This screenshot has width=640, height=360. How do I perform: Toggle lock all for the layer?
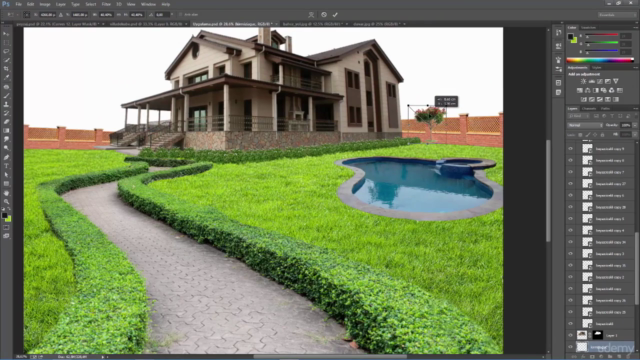(602, 135)
